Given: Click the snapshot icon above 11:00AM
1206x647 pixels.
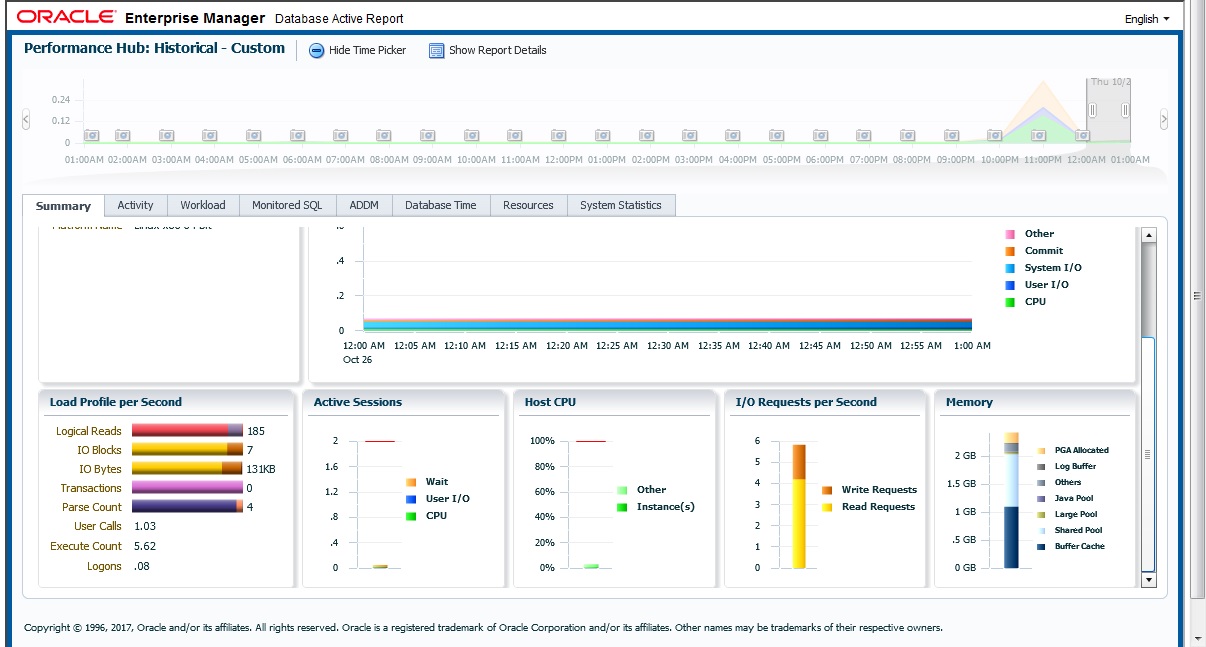Looking at the screenshot, I should coord(514,135).
